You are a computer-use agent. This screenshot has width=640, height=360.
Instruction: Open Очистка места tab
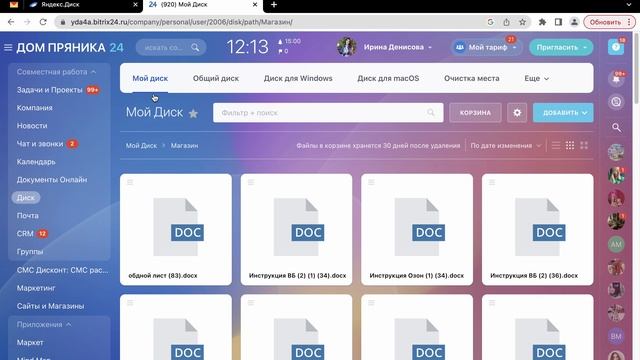pyautogui.click(x=471, y=78)
